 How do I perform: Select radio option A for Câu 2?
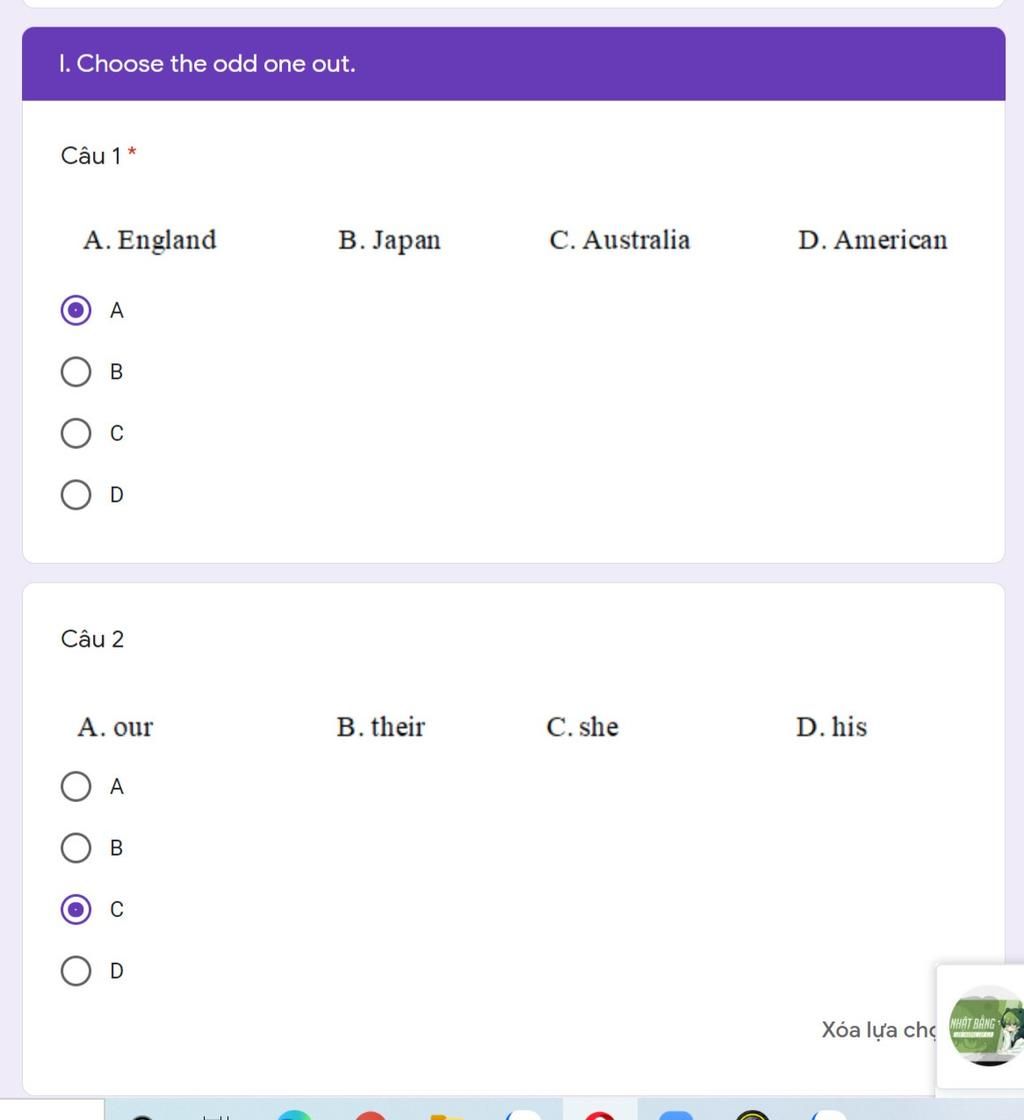point(76,786)
